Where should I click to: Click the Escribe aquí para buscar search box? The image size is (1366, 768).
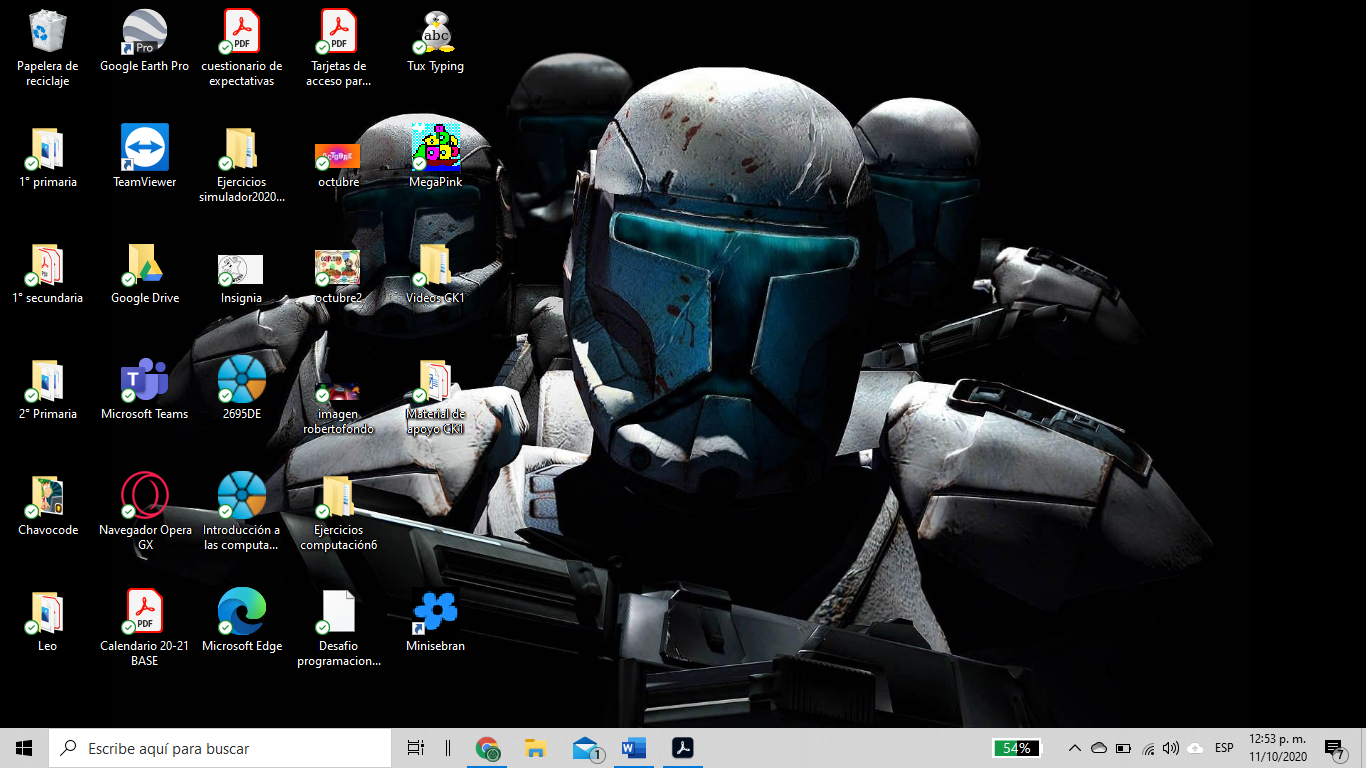pos(220,748)
